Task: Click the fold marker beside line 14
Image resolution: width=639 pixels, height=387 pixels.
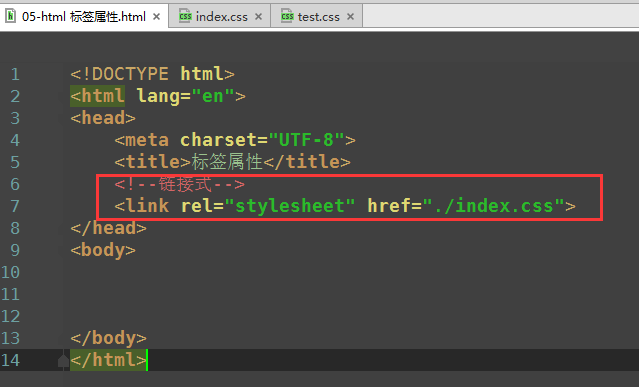Action: pyautogui.click(x=63, y=361)
